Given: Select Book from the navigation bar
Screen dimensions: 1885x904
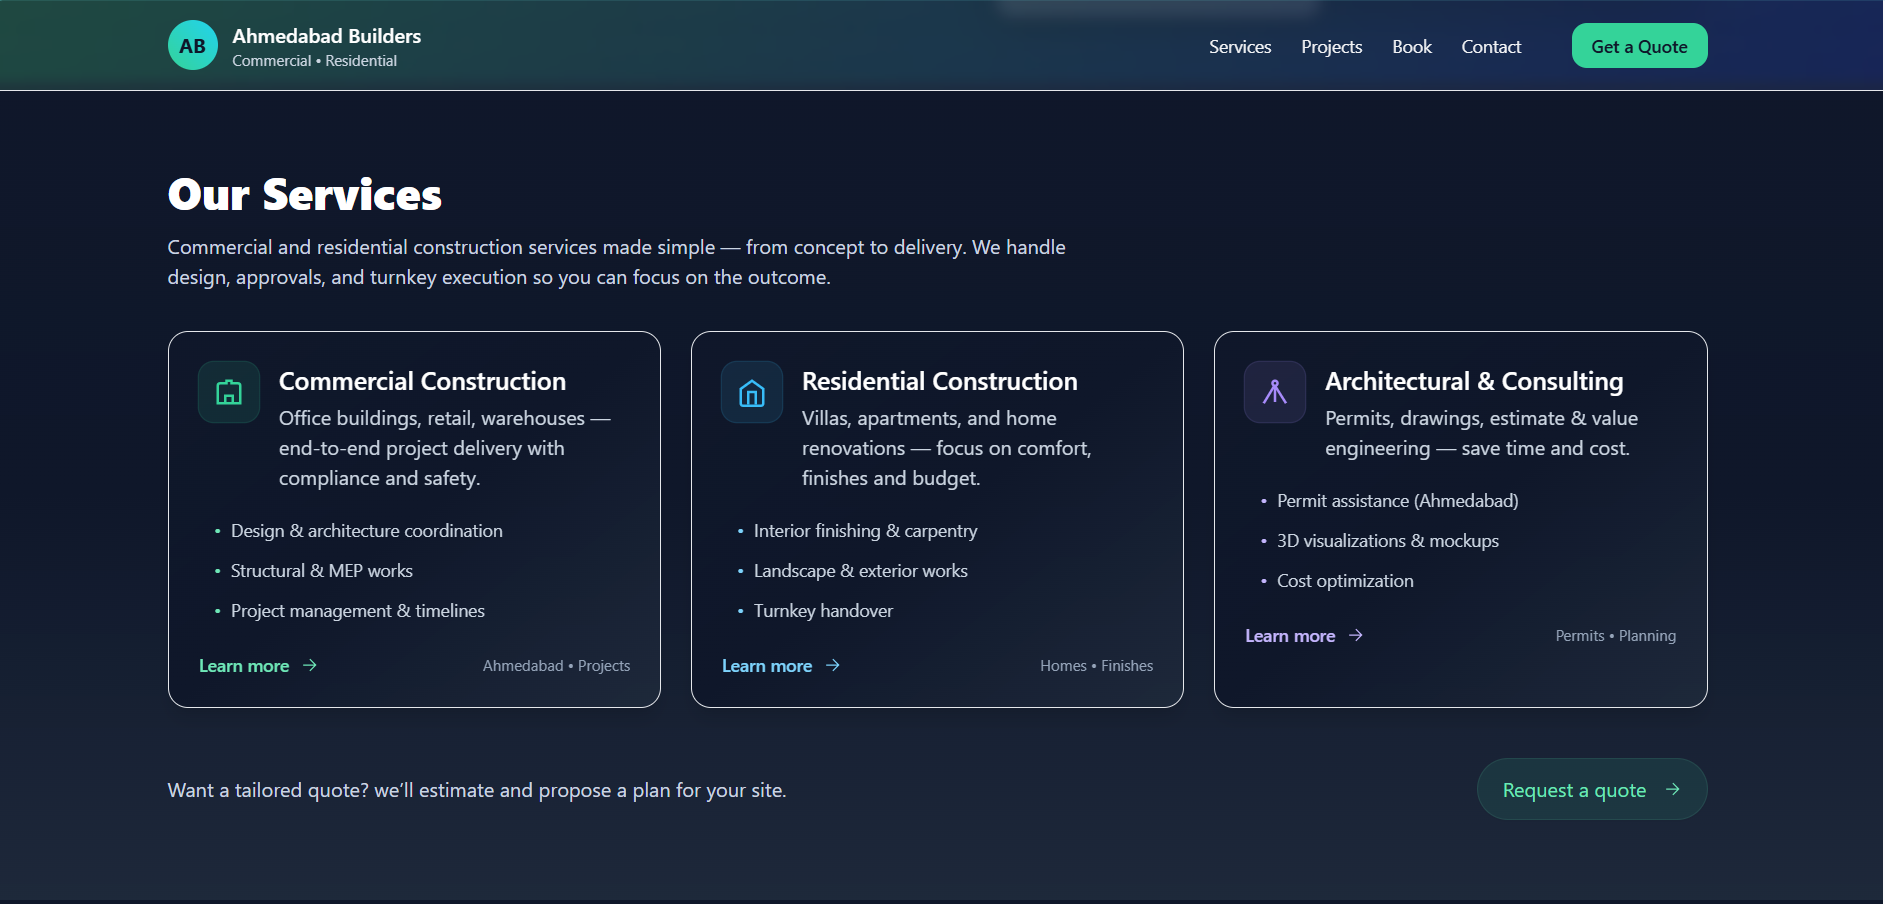Looking at the screenshot, I should 1412,46.
